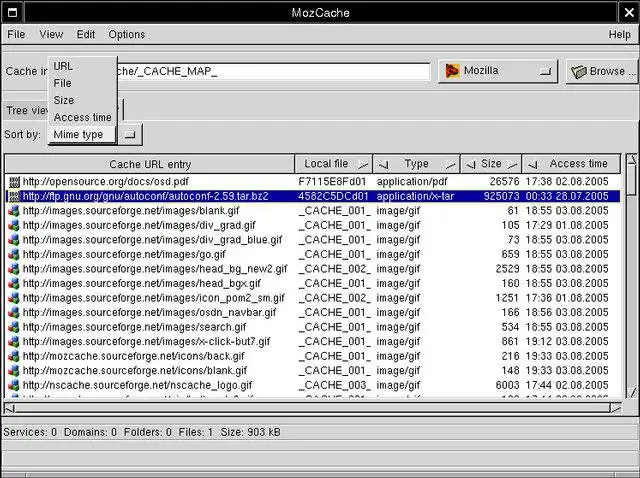Viewport: 640px width, 478px height.
Task: Select the nscache_logo.gif URL entry
Action: click(x=138, y=385)
